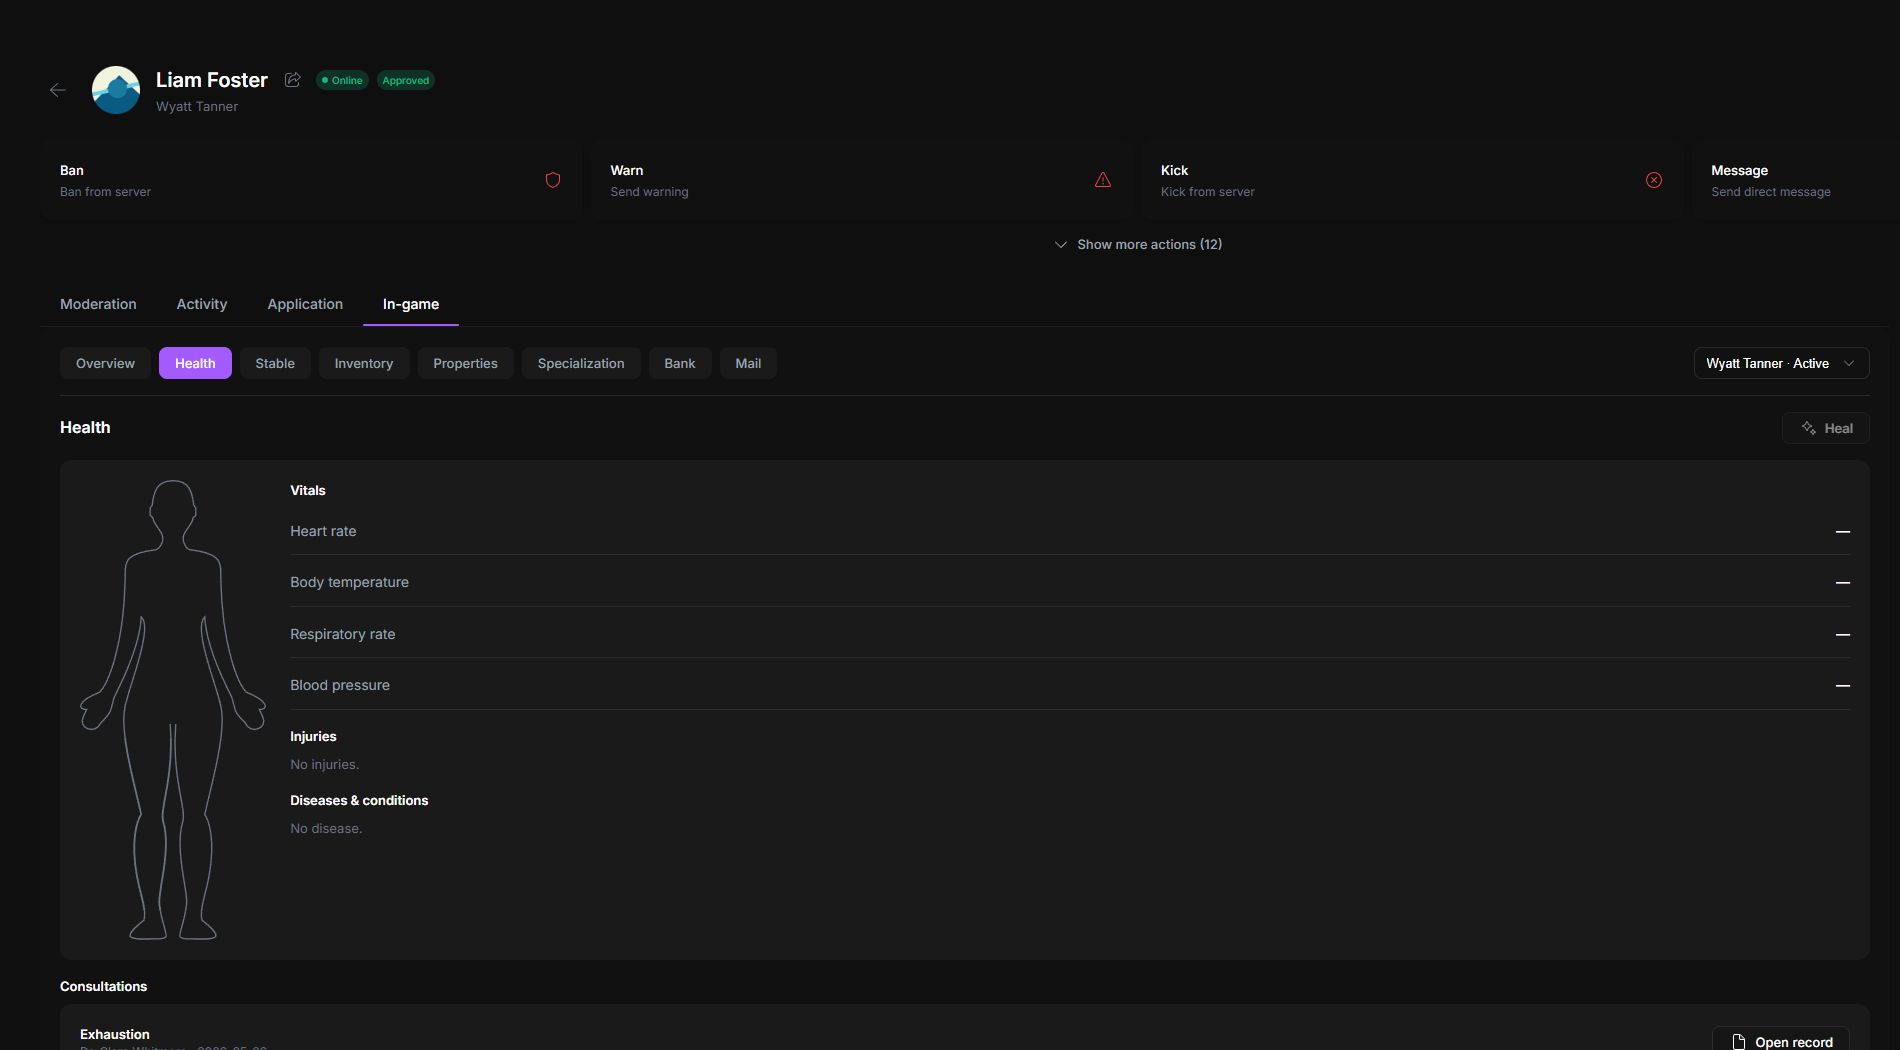Click the Warn triangle icon

(1103, 180)
